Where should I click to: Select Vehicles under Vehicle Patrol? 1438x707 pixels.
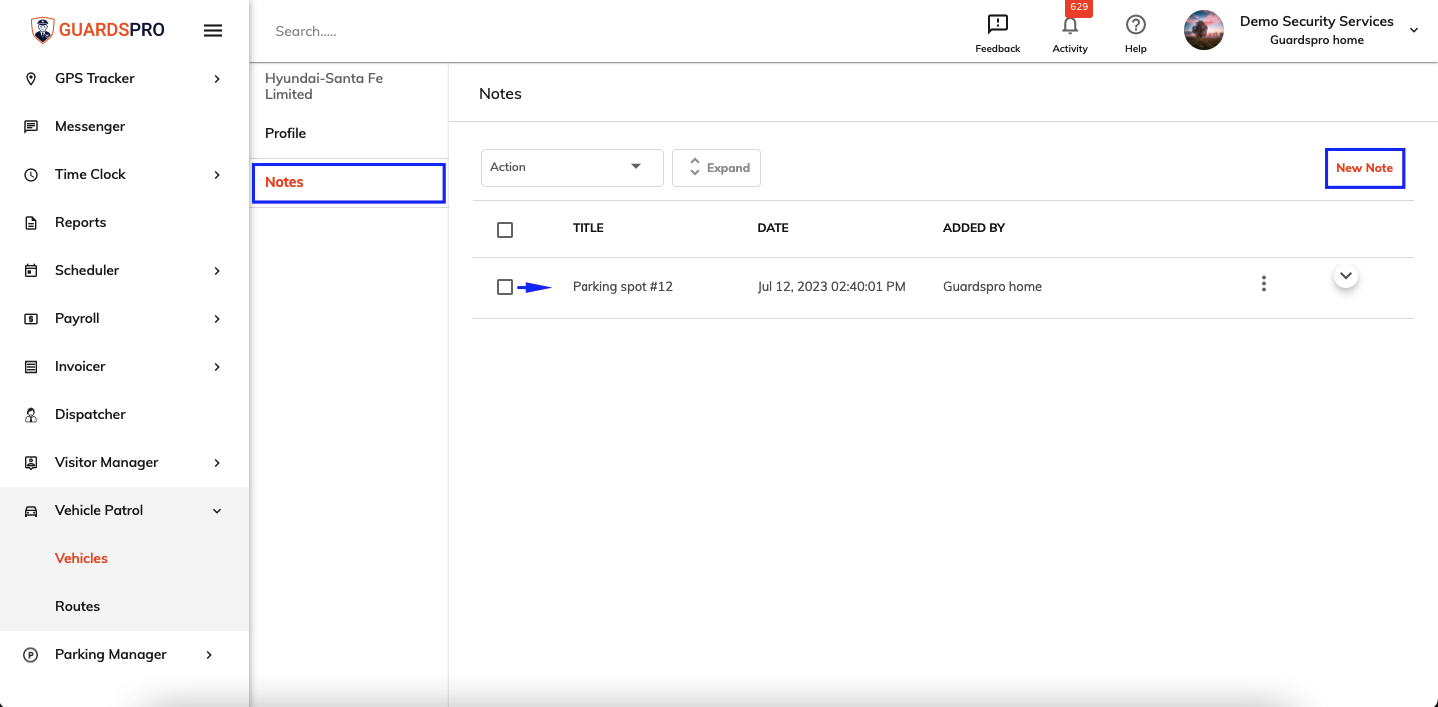(81, 558)
